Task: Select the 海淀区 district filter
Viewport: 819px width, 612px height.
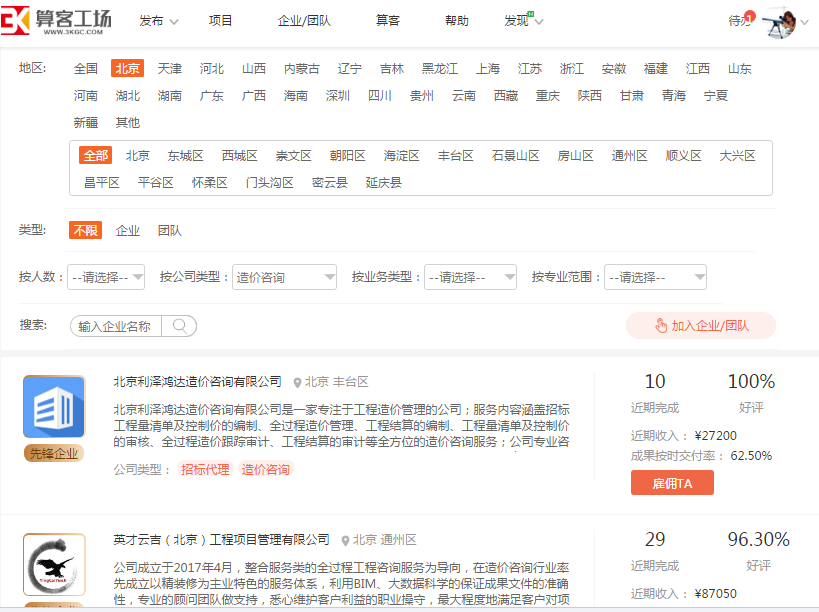Action: click(399, 155)
